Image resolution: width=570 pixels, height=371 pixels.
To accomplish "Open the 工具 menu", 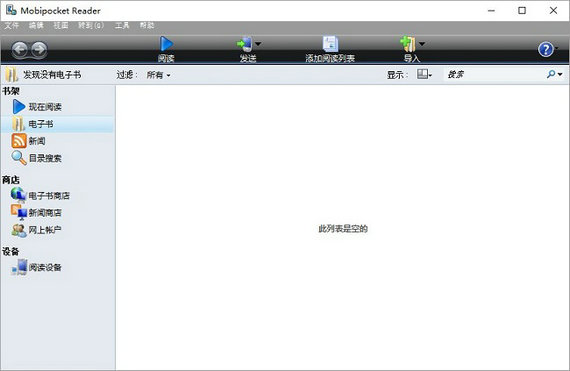I will click(122, 25).
